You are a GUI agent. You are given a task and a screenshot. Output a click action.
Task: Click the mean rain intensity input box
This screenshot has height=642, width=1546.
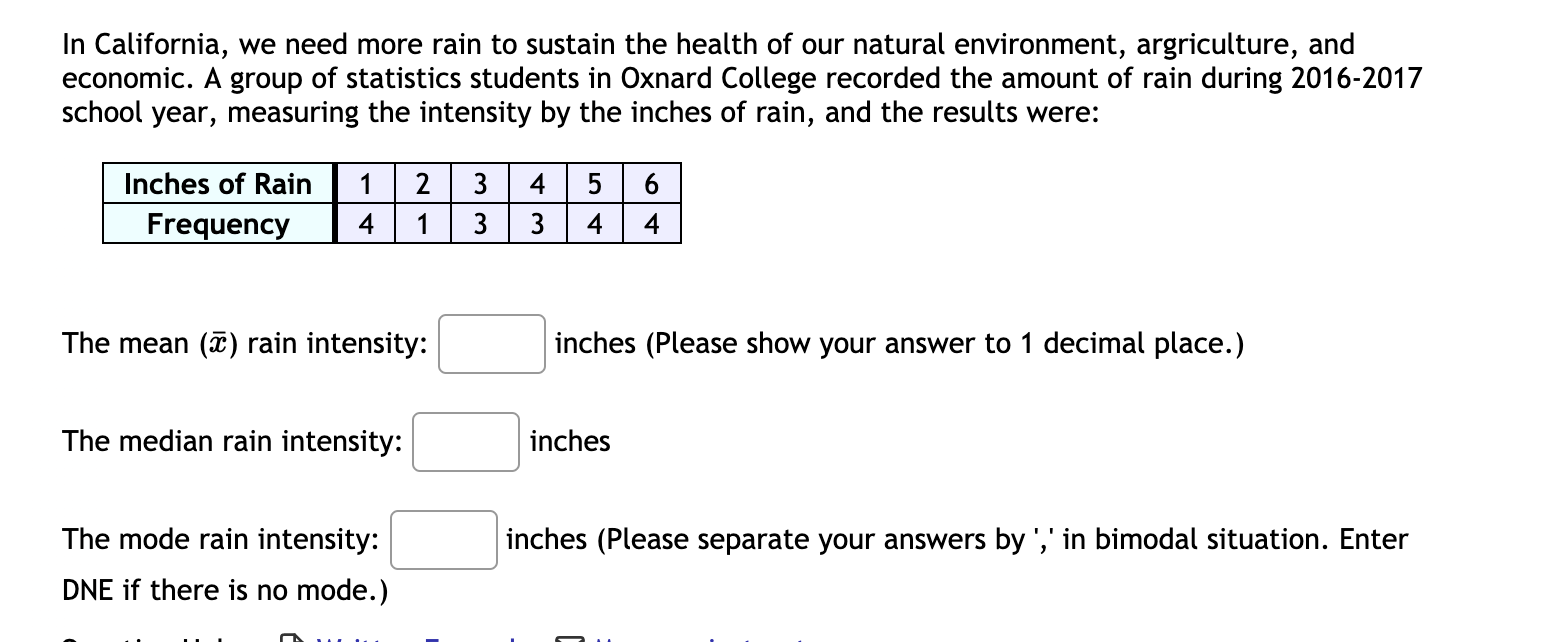tap(491, 343)
